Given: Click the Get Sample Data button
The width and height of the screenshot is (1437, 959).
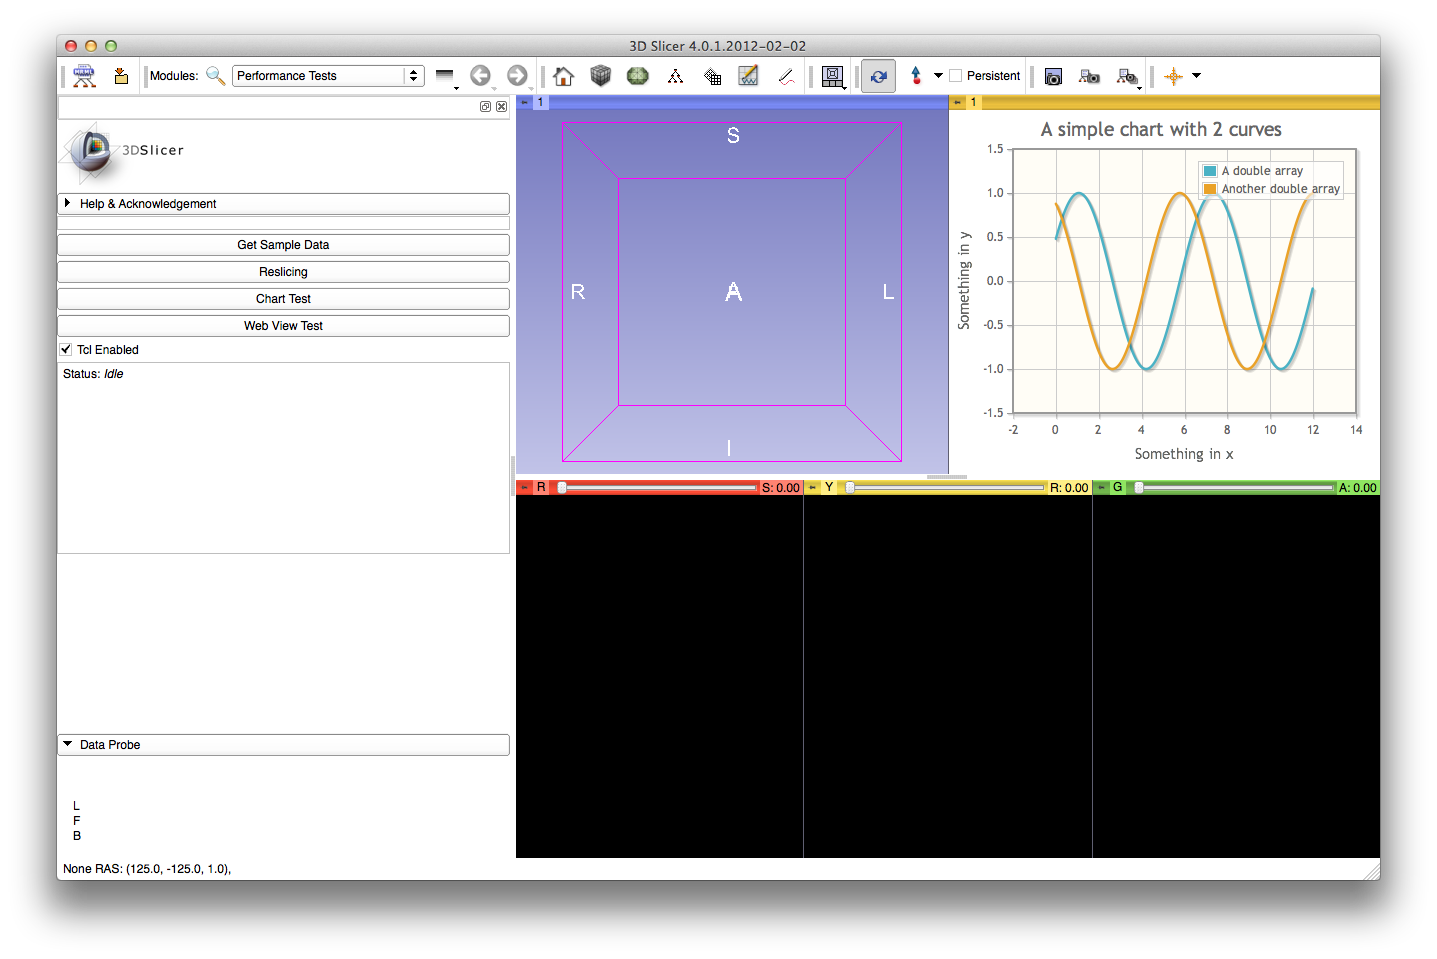Looking at the screenshot, I should pyautogui.click(x=283, y=245).
